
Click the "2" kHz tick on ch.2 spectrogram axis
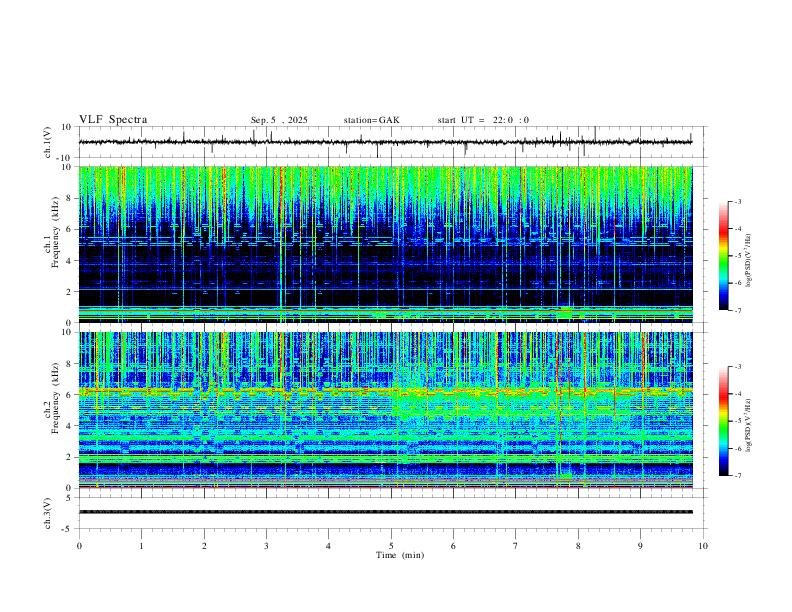70,457
